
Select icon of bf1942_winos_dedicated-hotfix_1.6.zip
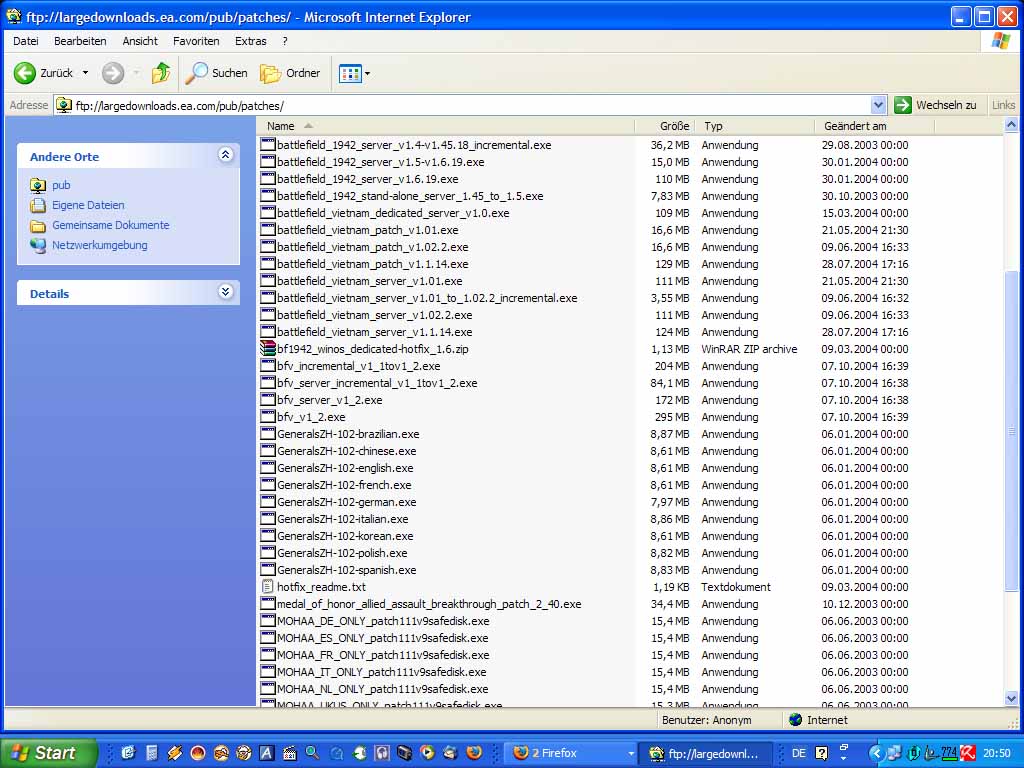[x=268, y=349]
